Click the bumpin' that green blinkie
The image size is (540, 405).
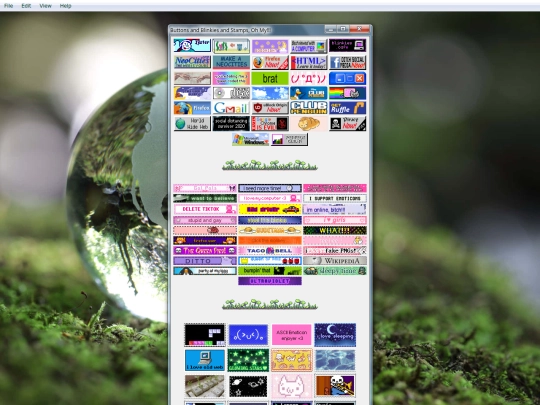270,271
